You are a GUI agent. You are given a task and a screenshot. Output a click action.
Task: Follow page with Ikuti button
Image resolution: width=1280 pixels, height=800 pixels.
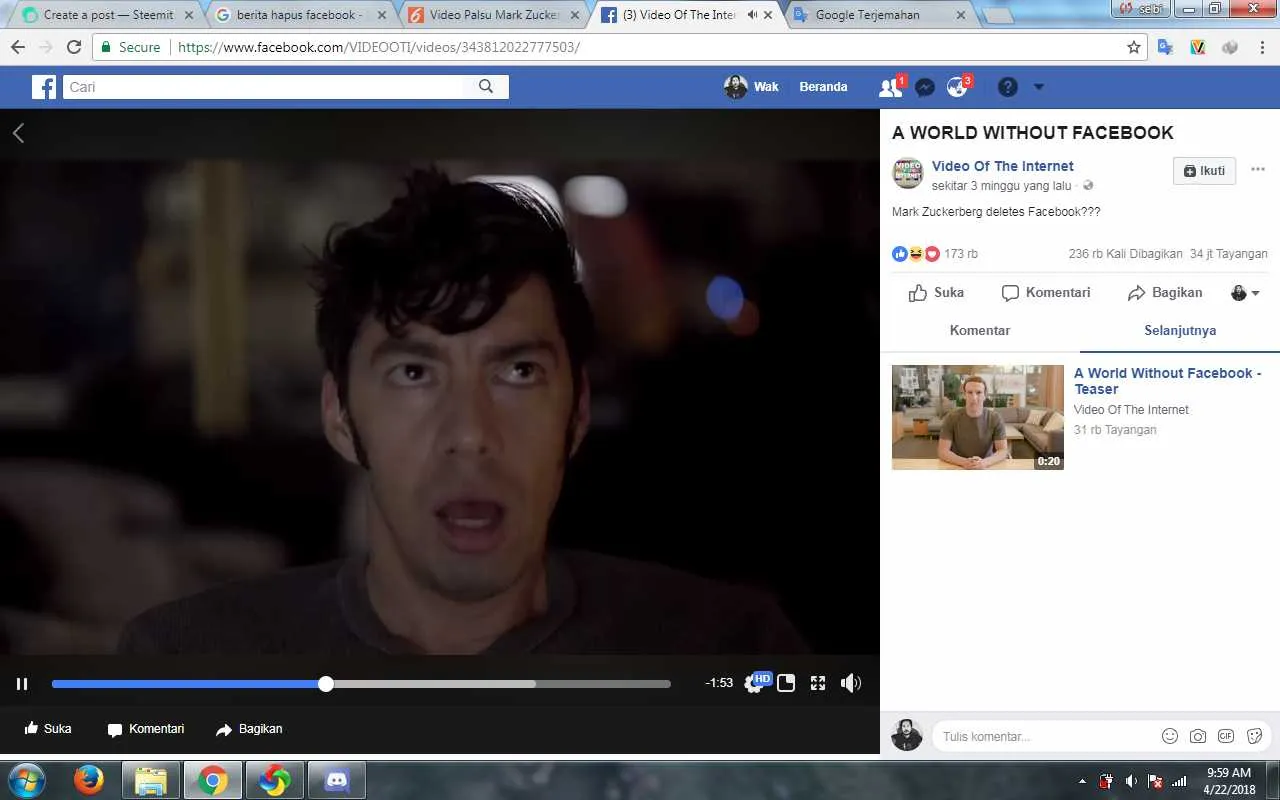click(x=1204, y=171)
